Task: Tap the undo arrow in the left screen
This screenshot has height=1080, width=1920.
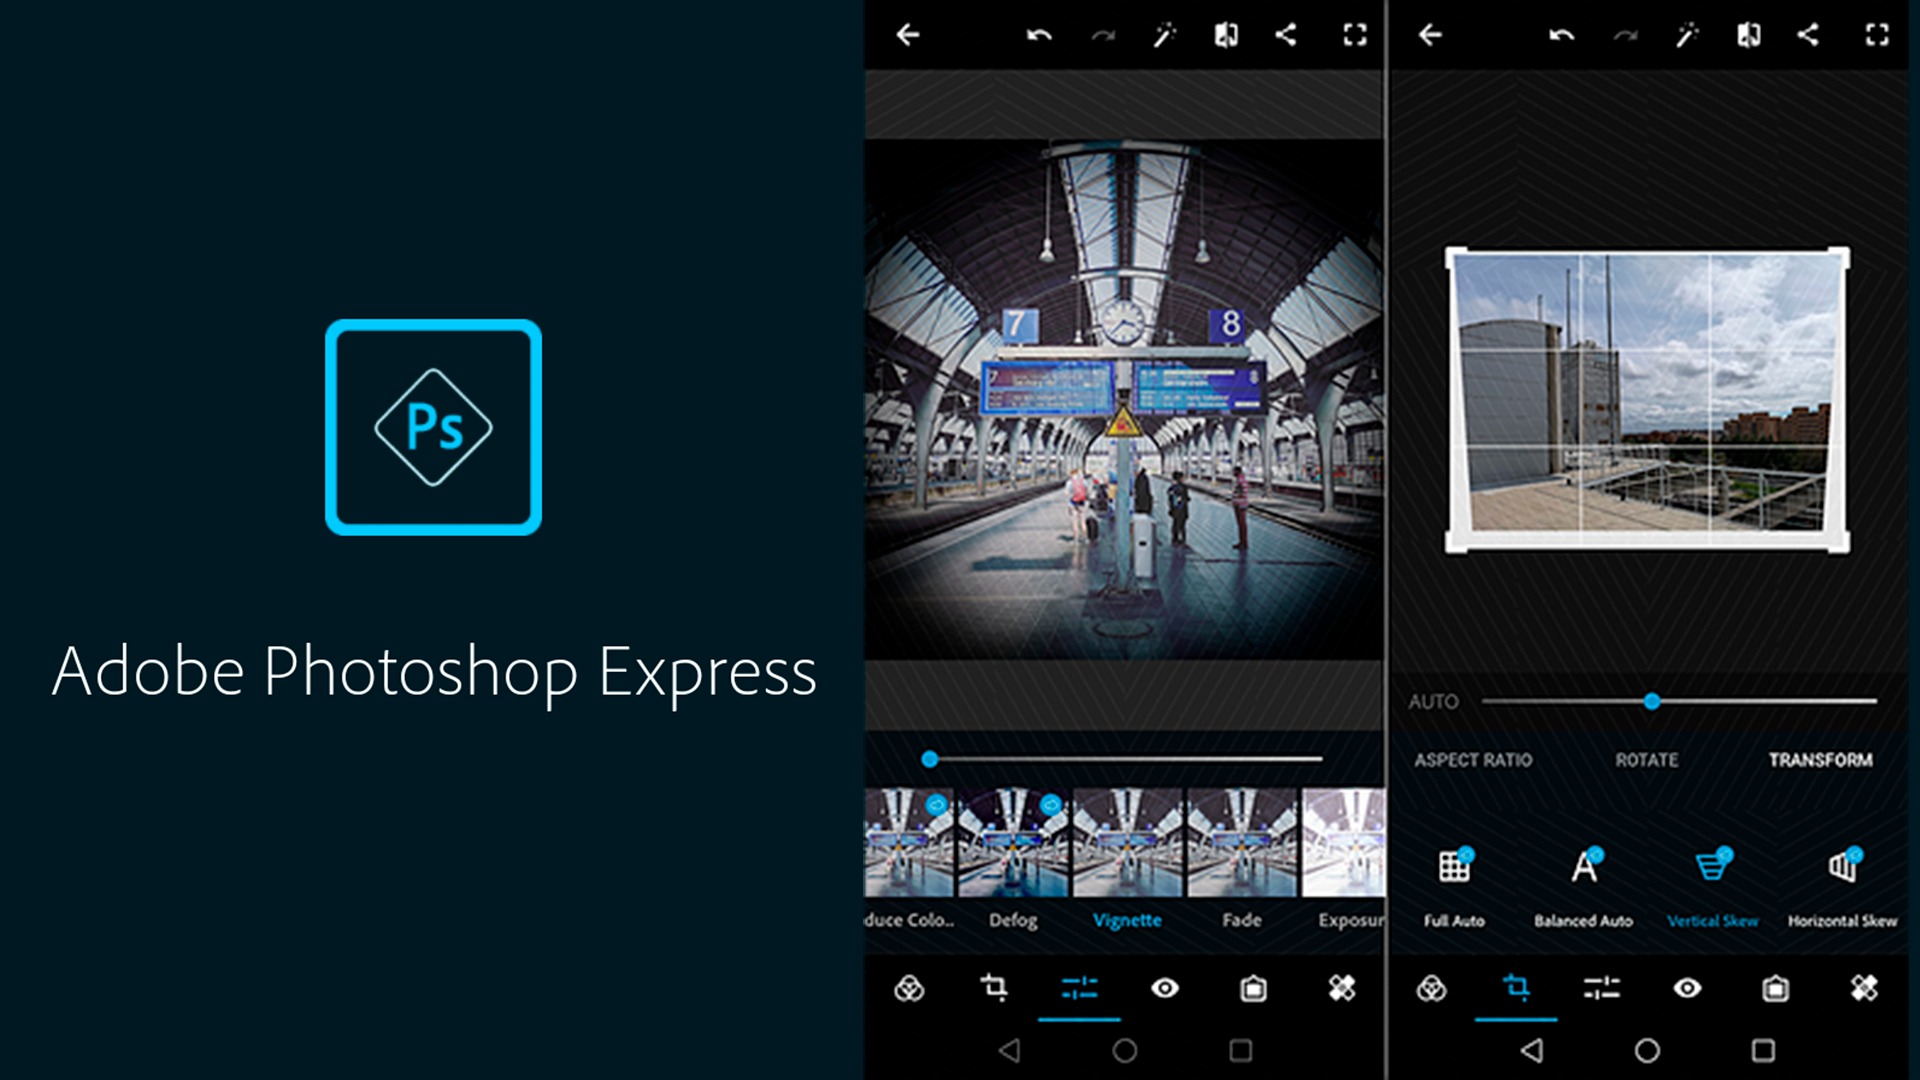Action: (1039, 36)
